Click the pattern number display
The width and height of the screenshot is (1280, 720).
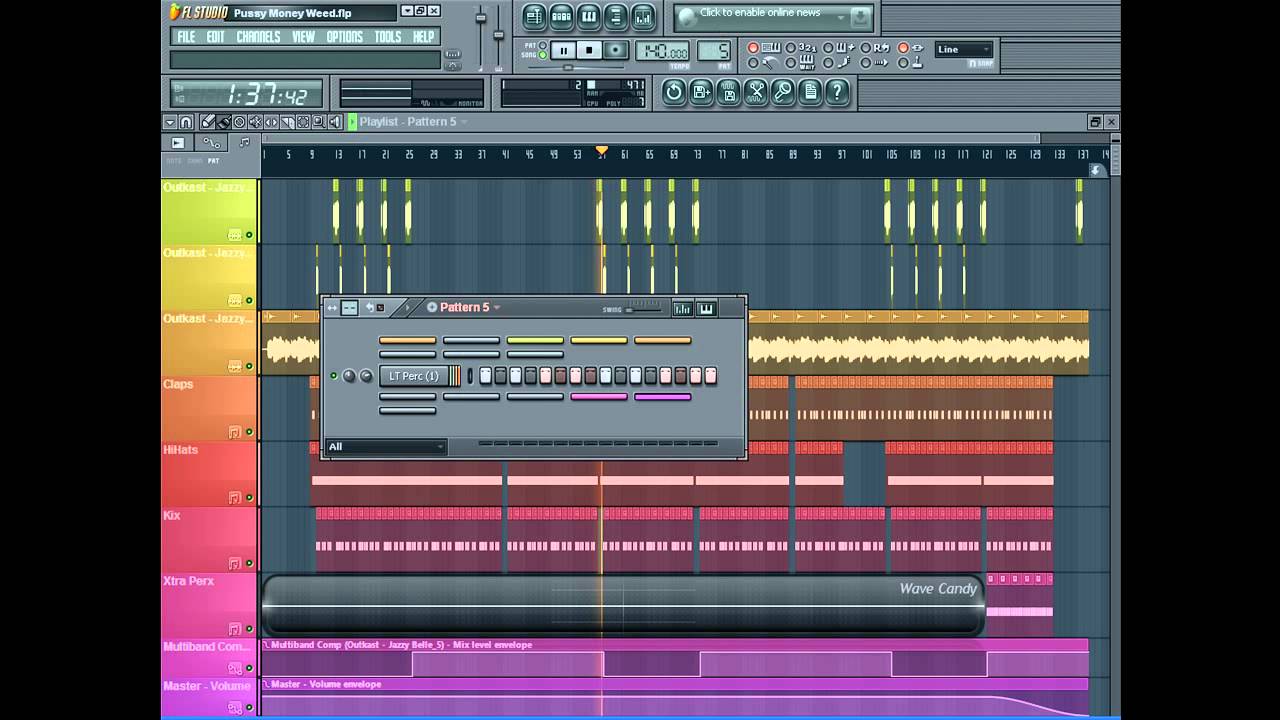pyautogui.click(x=714, y=50)
